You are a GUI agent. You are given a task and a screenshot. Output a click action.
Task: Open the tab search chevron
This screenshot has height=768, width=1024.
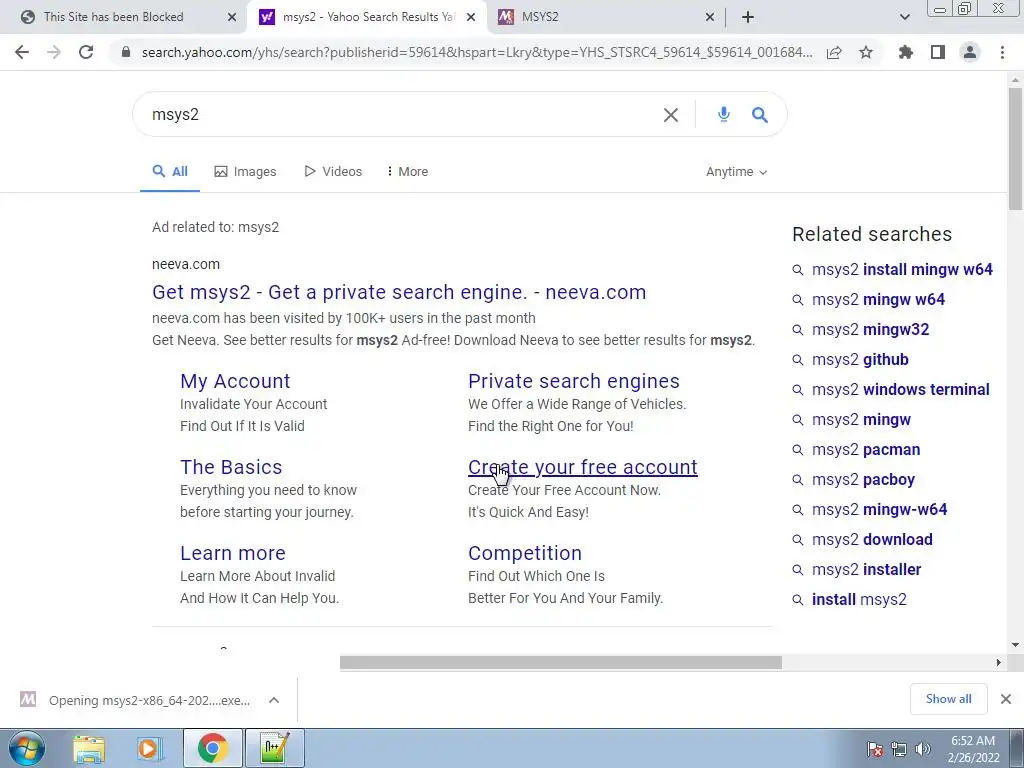(904, 17)
